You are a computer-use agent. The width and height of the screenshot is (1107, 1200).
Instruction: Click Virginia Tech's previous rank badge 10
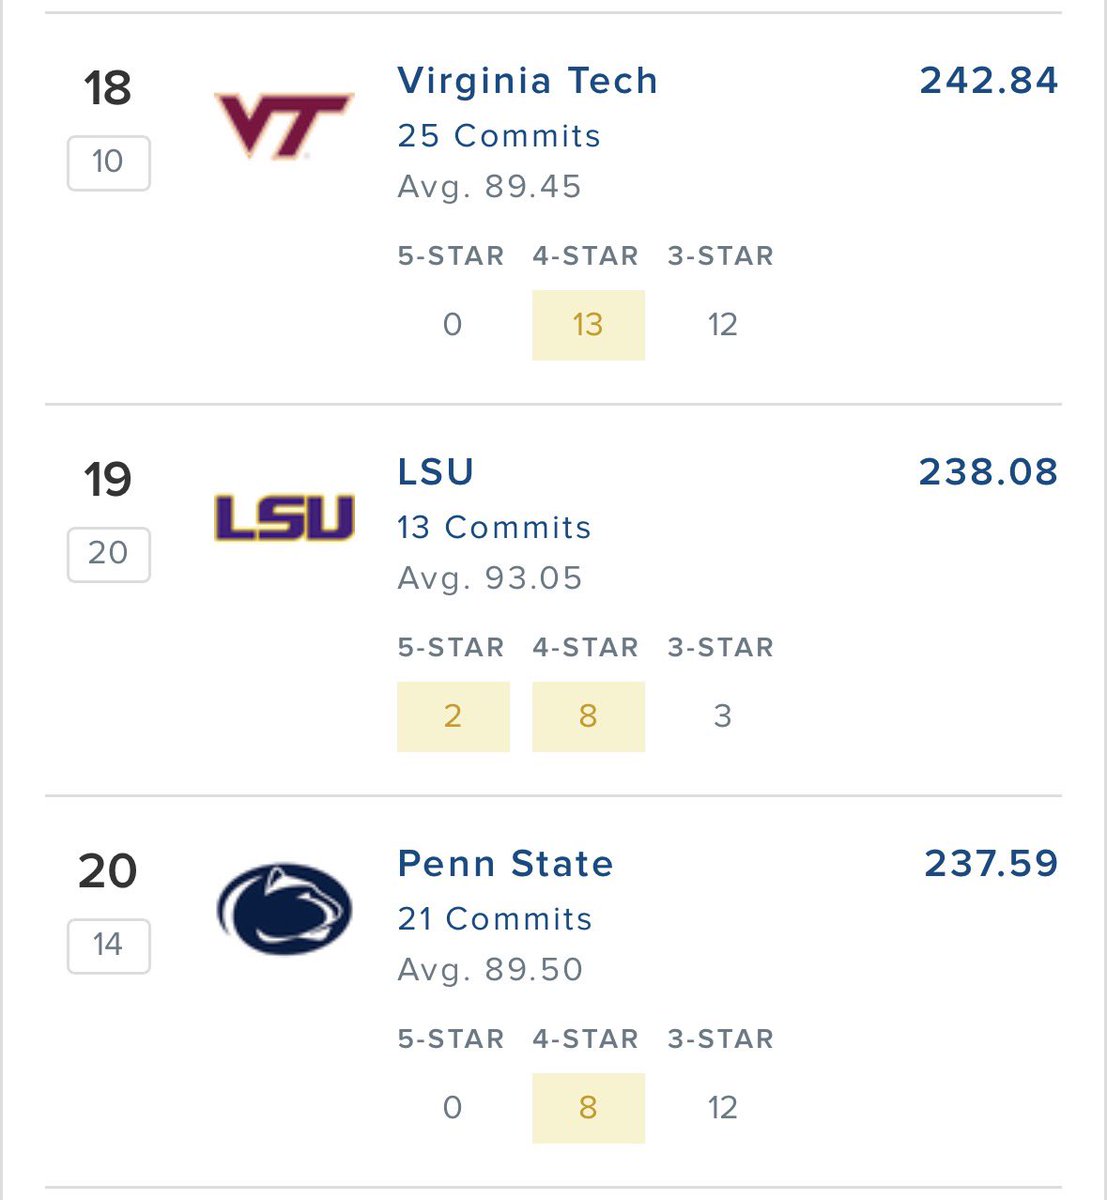pyautogui.click(x=108, y=163)
